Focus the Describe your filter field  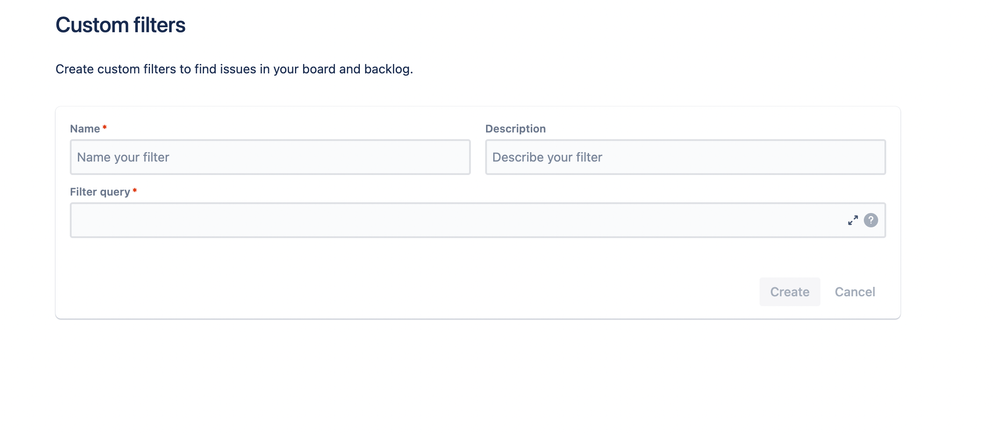[x=686, y=157]
